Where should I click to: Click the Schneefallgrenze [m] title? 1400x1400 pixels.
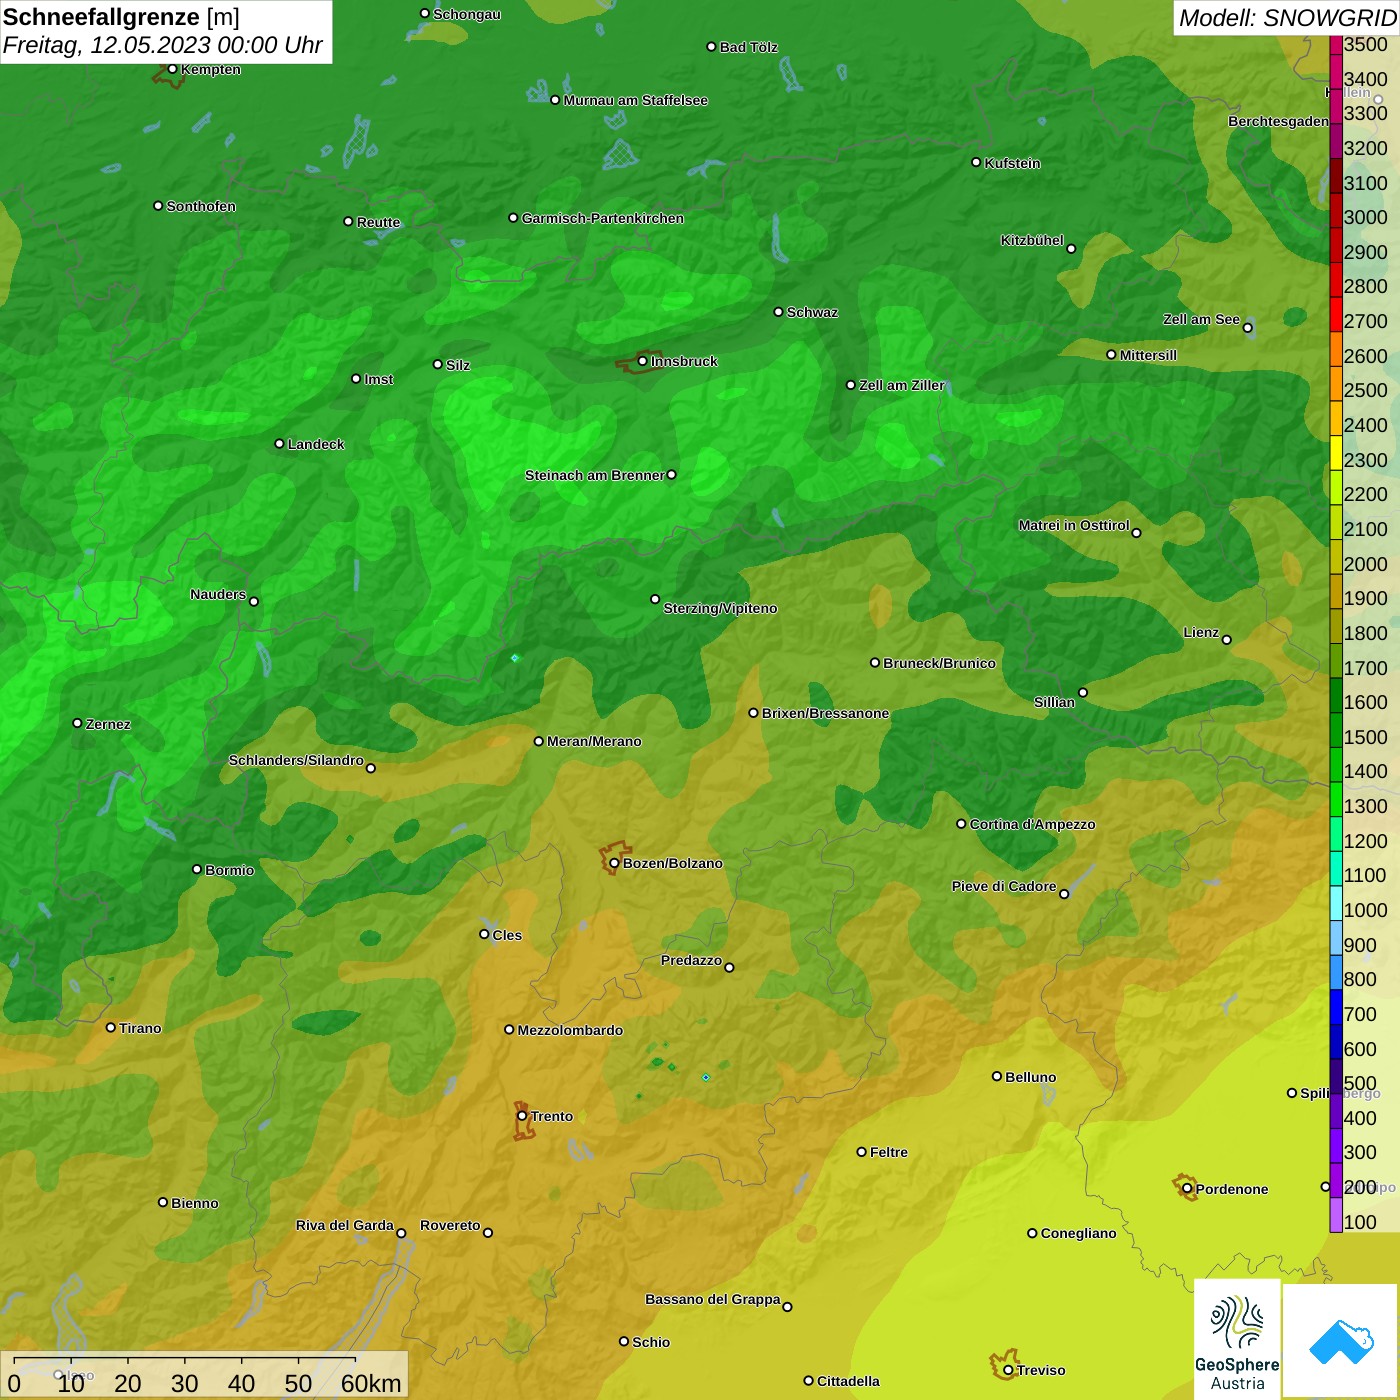click(x=121, y=17)
